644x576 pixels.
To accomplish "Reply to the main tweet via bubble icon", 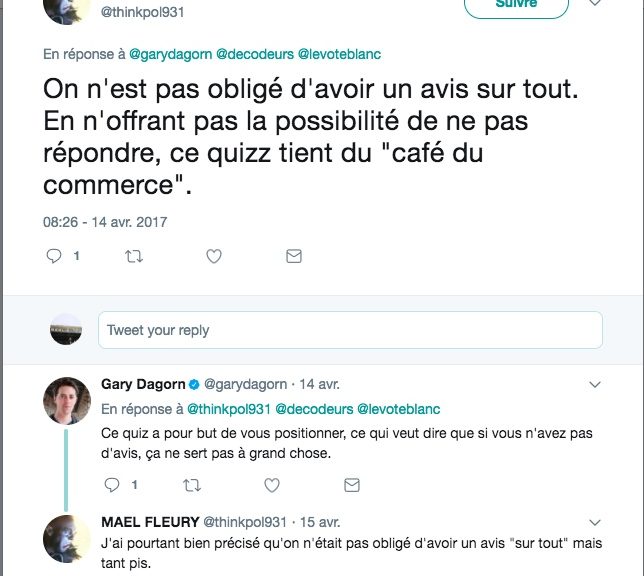I will tap(56, 257).
